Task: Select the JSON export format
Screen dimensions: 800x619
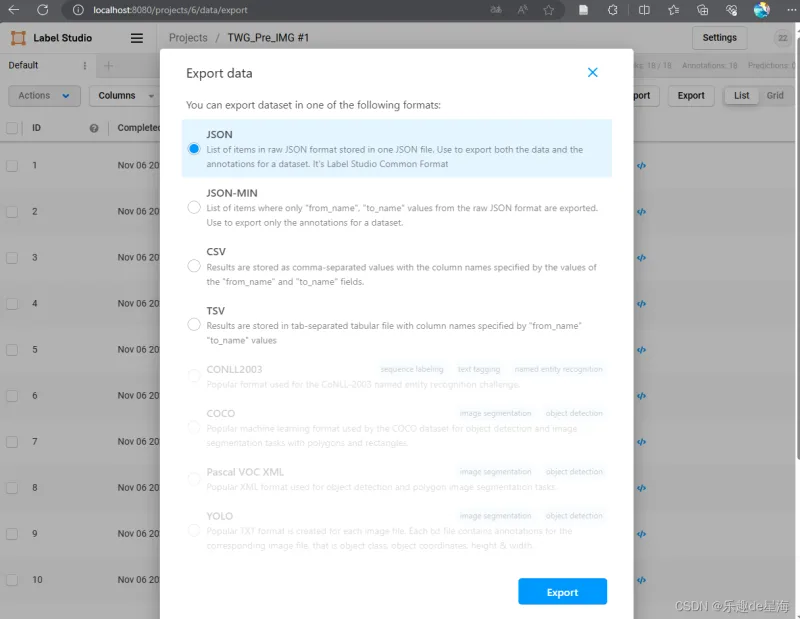Action: coord(194,149)
